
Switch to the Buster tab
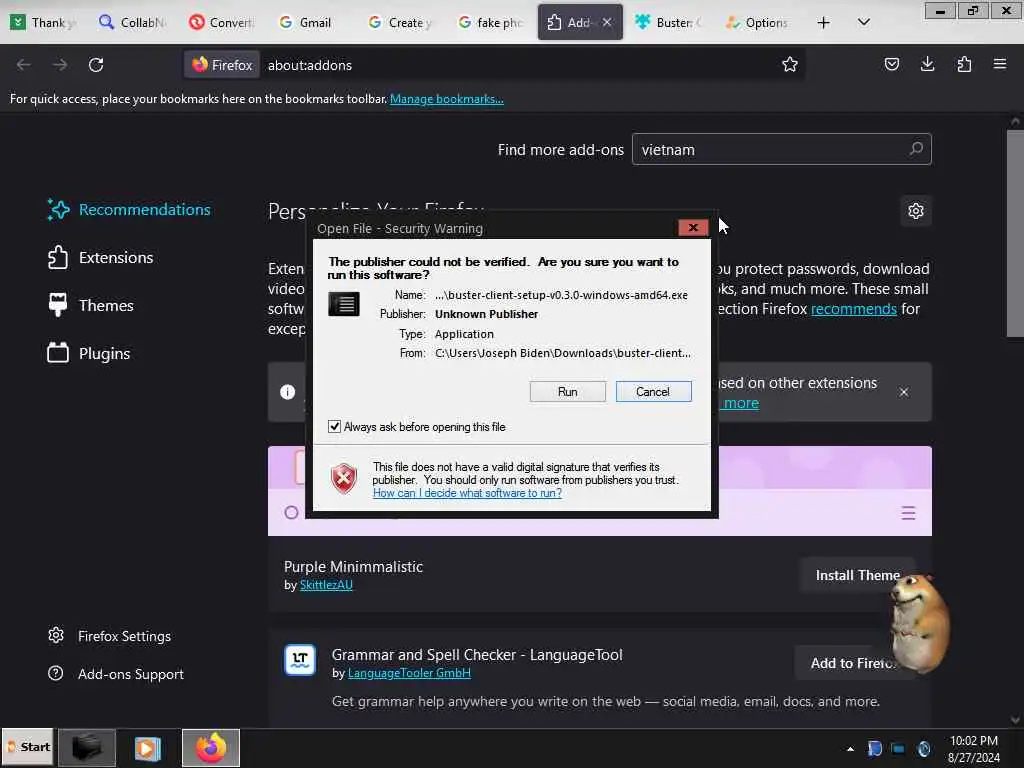click(670, 22)
